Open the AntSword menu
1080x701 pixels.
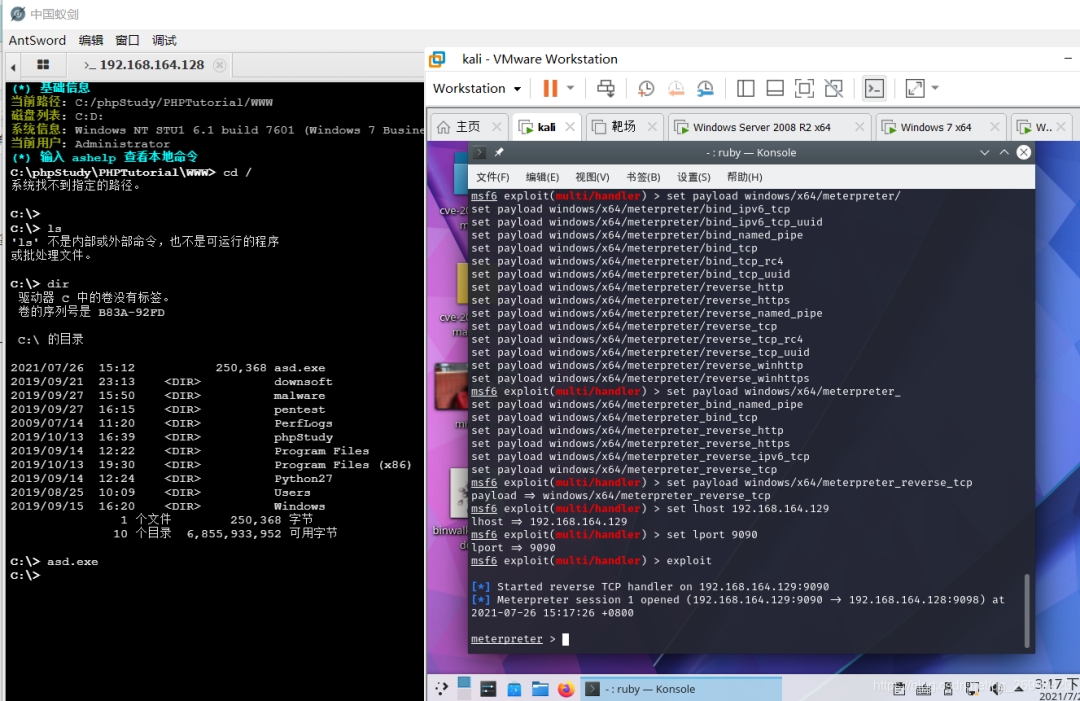[37, 41]
